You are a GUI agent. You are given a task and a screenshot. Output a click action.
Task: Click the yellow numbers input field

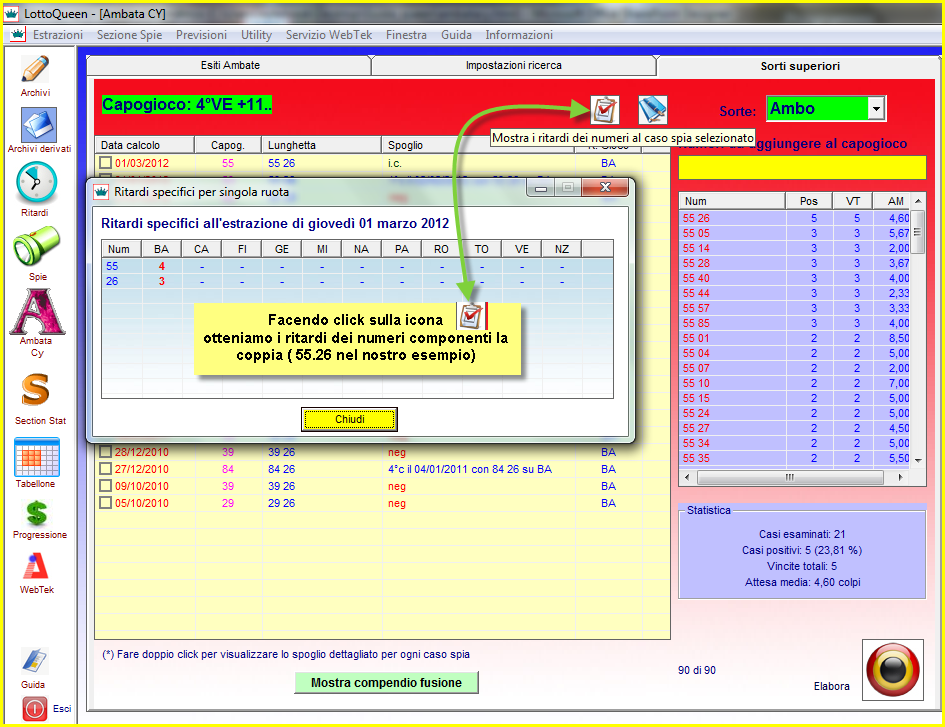pyautogui.click(x=802, y=167)
